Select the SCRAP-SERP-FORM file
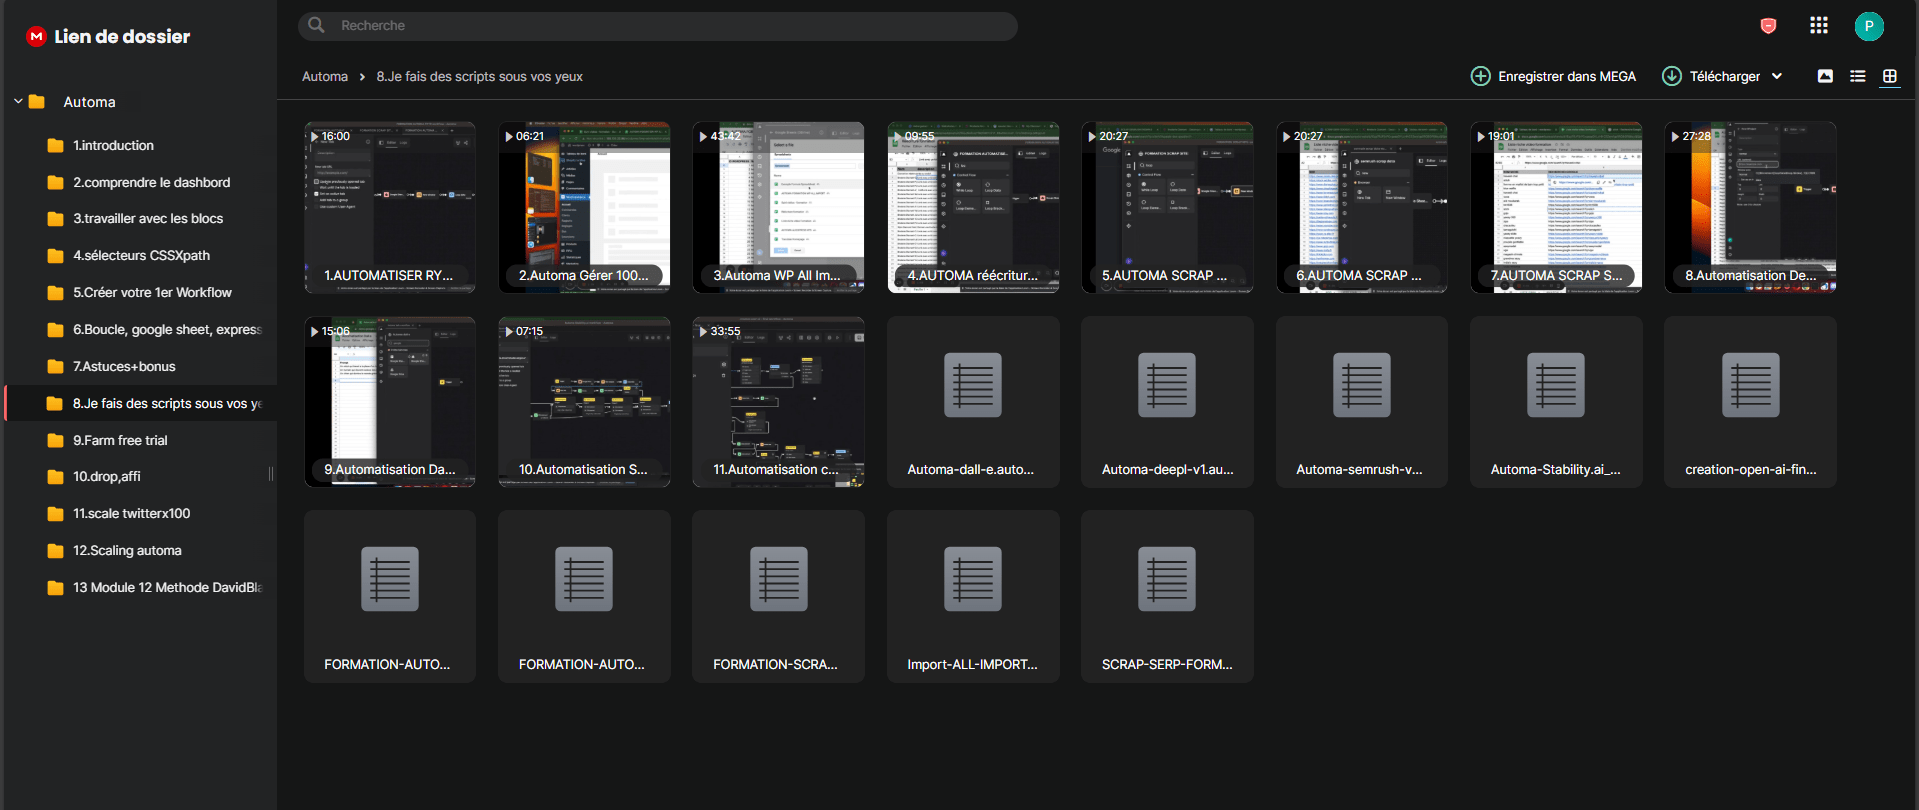The height and width of the screenshot is (810, 1919). pyautogui.click(x=1167, y=596)
